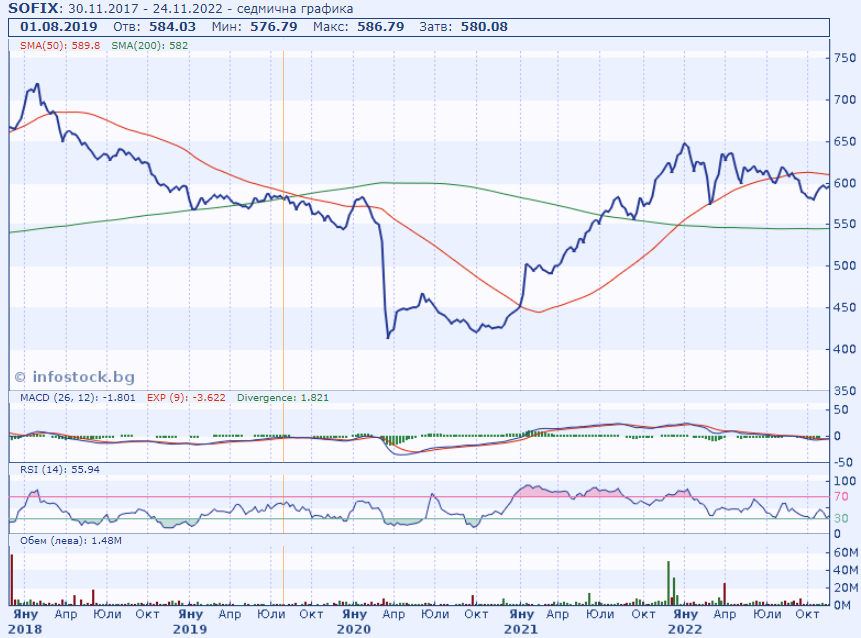861x638 pixels.
Task: Click the orange vertical cursor line on price chart
Action: coord(283,220)
